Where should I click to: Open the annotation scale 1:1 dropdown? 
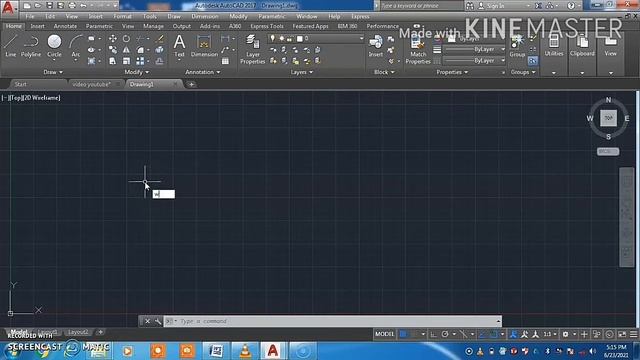coord(550,334)
